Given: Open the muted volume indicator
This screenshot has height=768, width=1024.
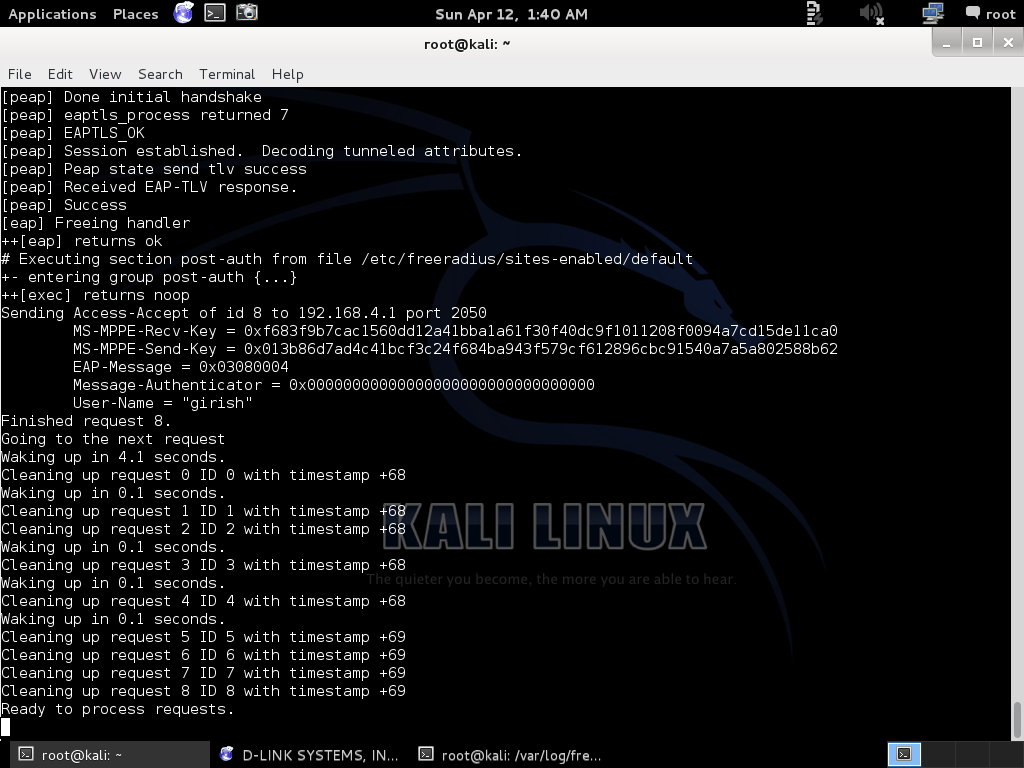Looking at the screenshot, I should (x=871, y=13).
